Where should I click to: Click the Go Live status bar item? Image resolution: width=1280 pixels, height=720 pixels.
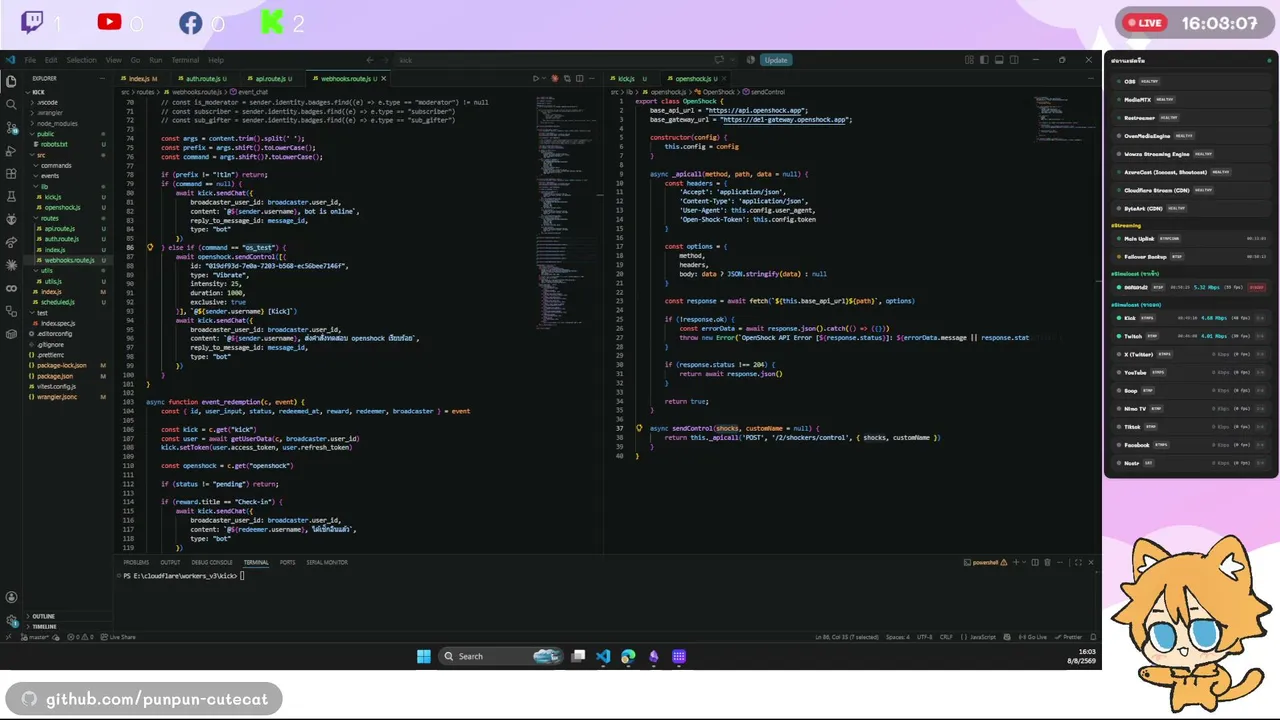(x=1034, y=637)
